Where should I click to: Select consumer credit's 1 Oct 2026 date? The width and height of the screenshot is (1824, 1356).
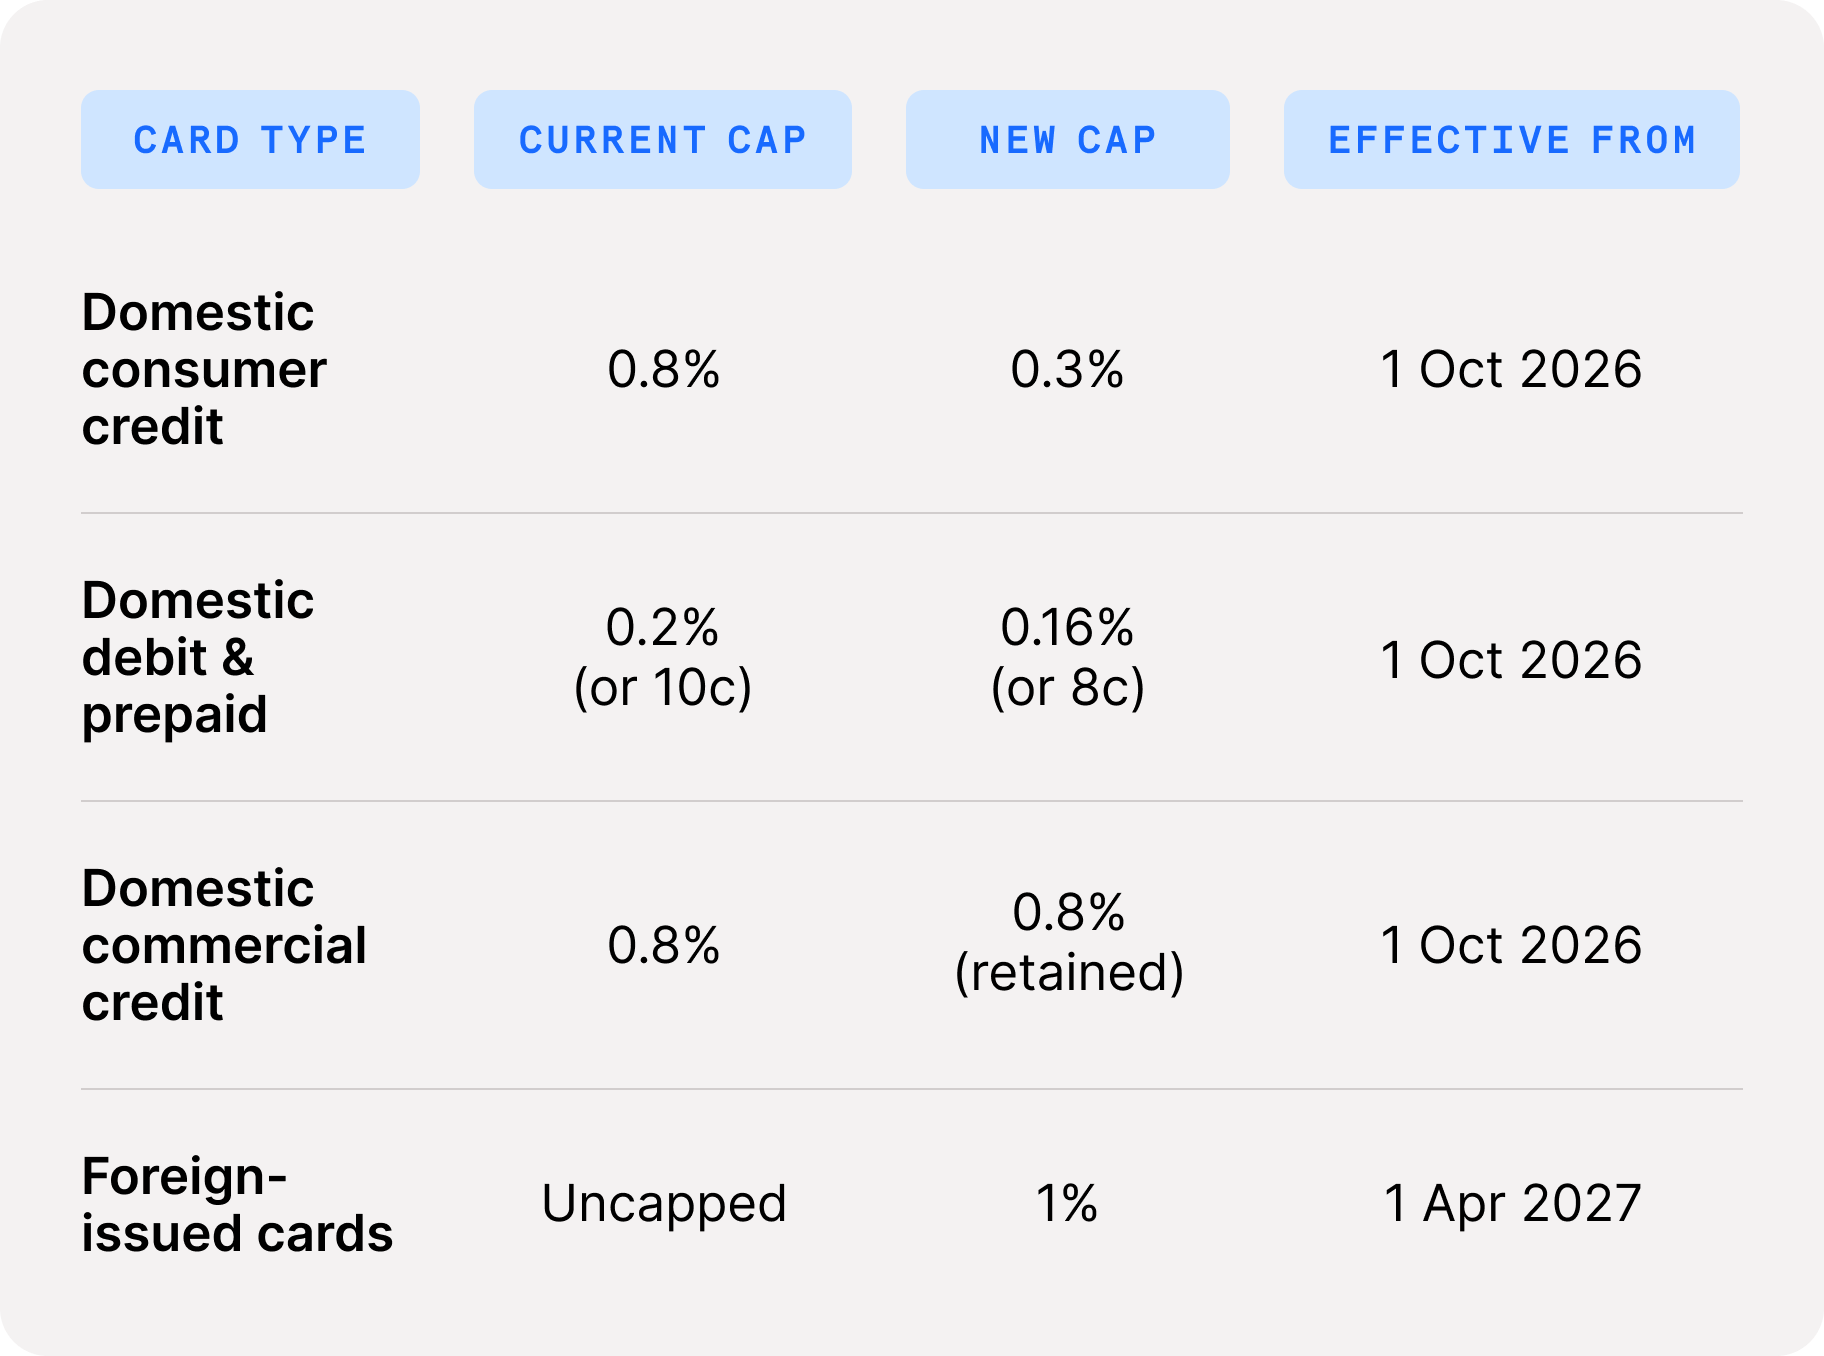(1512, 369)
